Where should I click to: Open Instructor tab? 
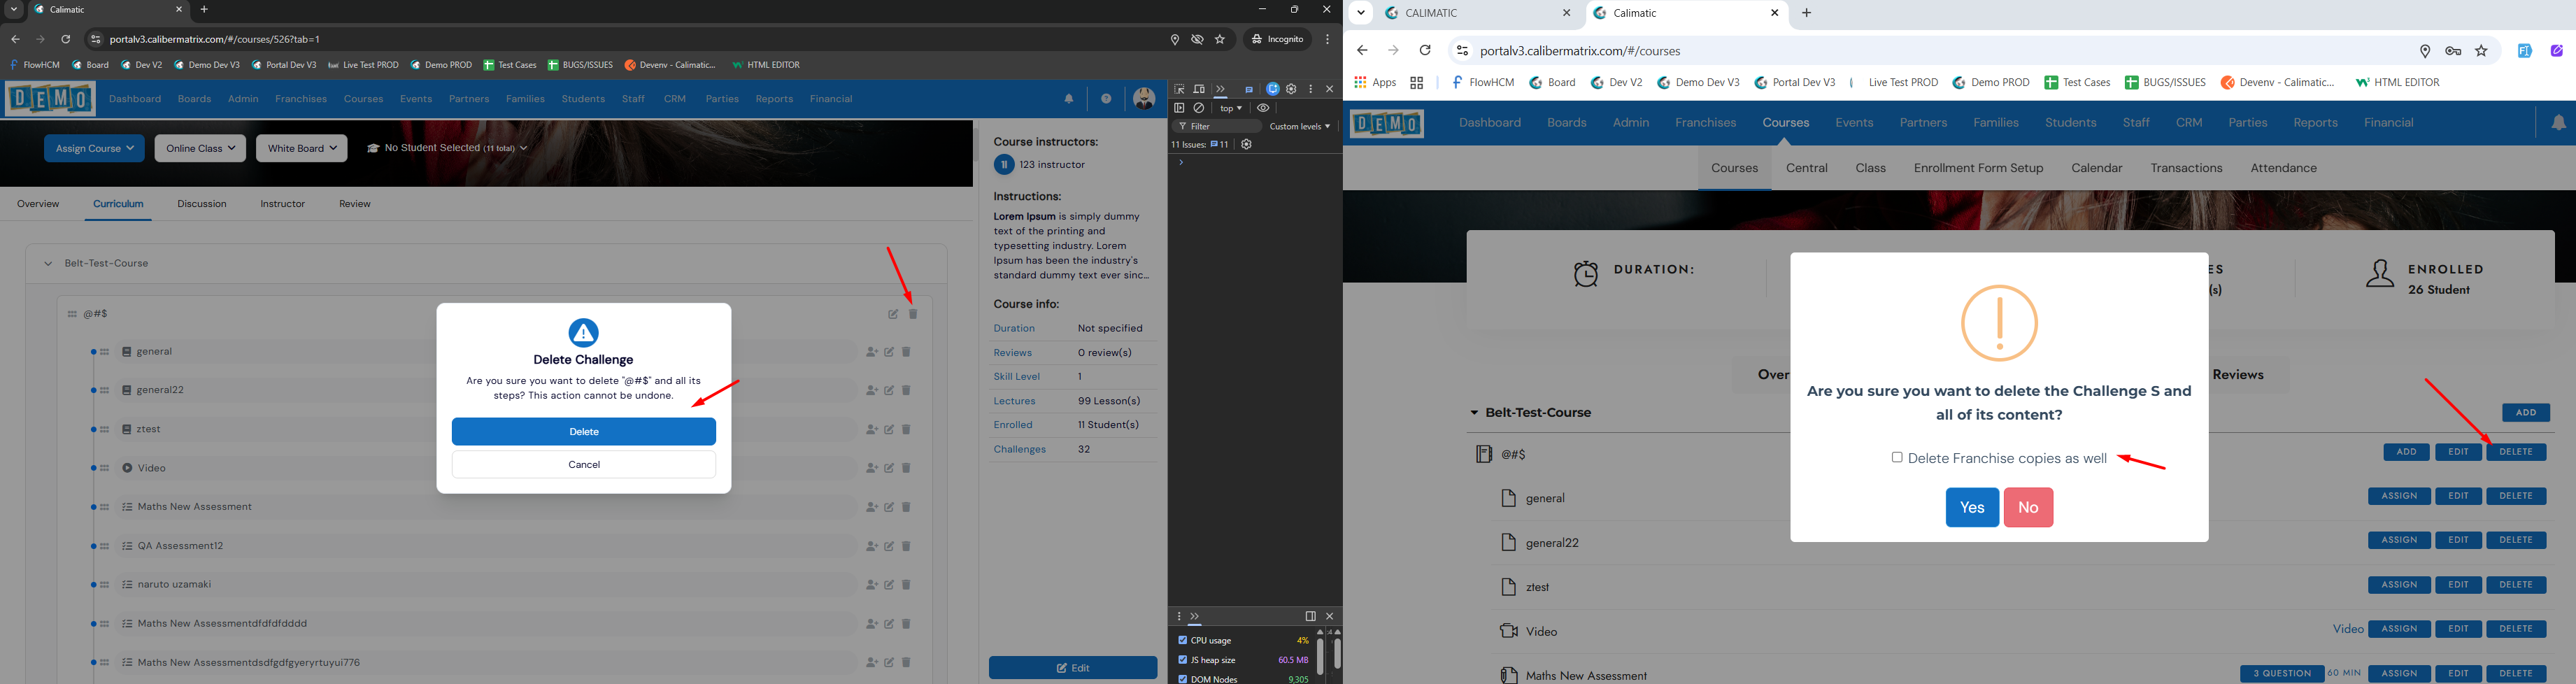click(283, 204)
